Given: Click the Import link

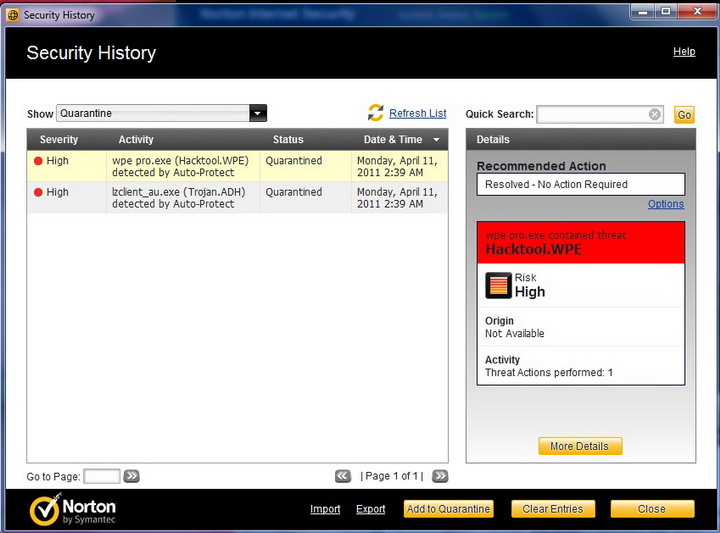Looking at the screenshot, I should click(x=325, y=509).
